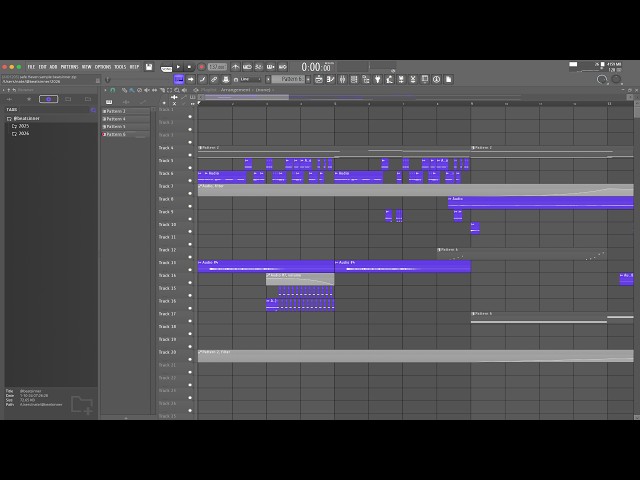640x480 pixels.
Task: Select Pattern 6 in picker
Action: 125,134
